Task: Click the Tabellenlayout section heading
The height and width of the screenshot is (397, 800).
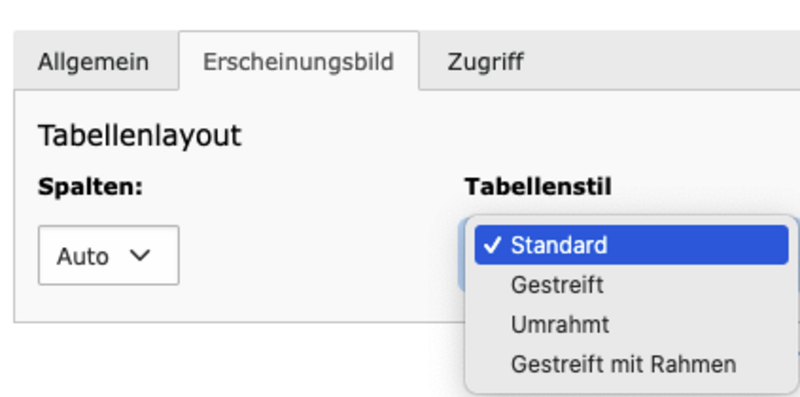Action: 139,136
